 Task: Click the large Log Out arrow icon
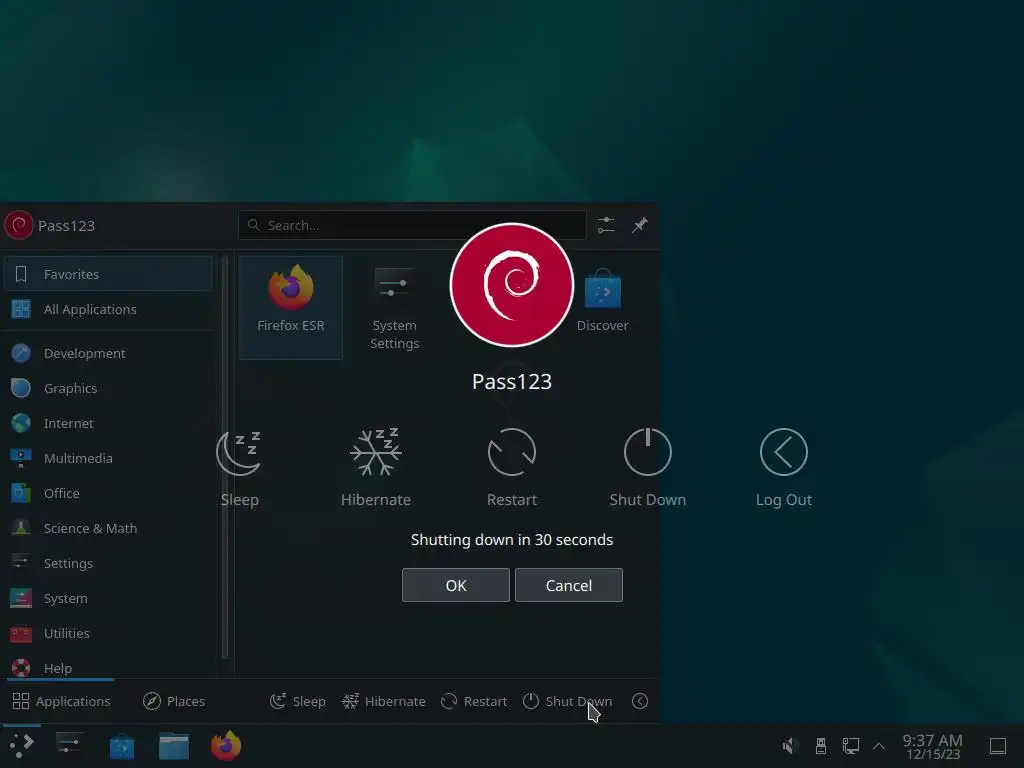[784, 452]
